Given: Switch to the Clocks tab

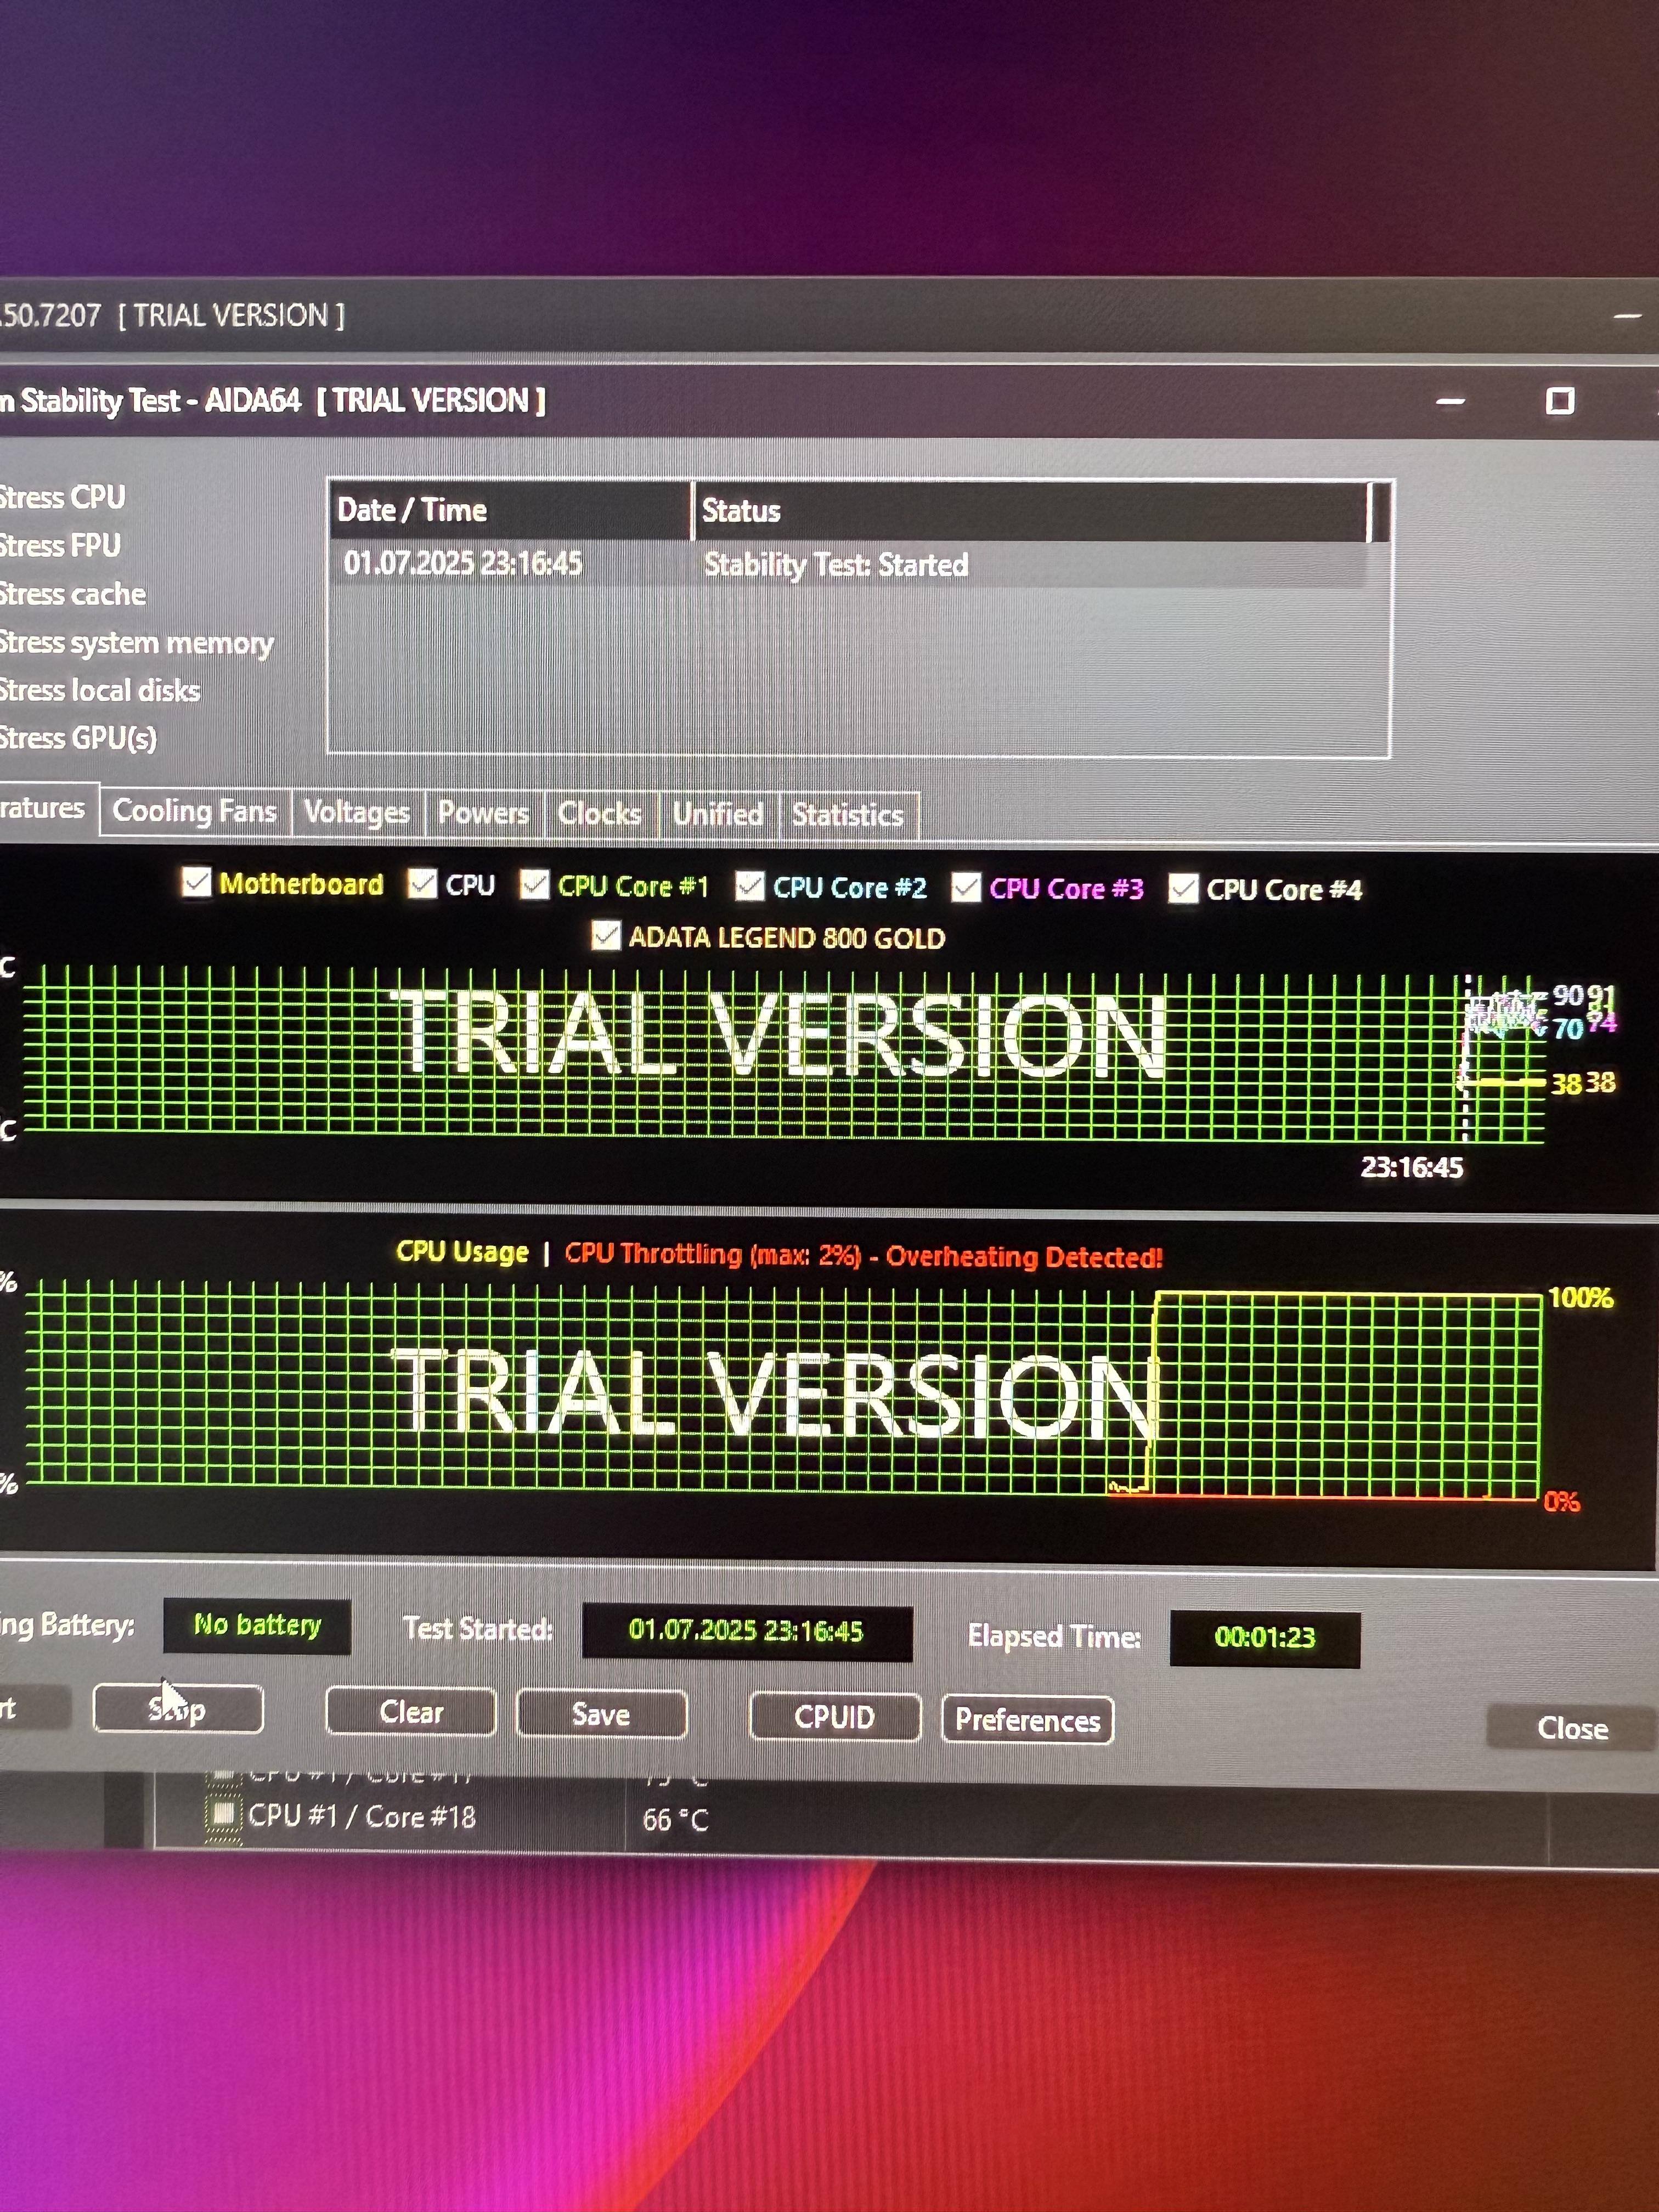Looking at the screenshot, I should click(599, 814).
